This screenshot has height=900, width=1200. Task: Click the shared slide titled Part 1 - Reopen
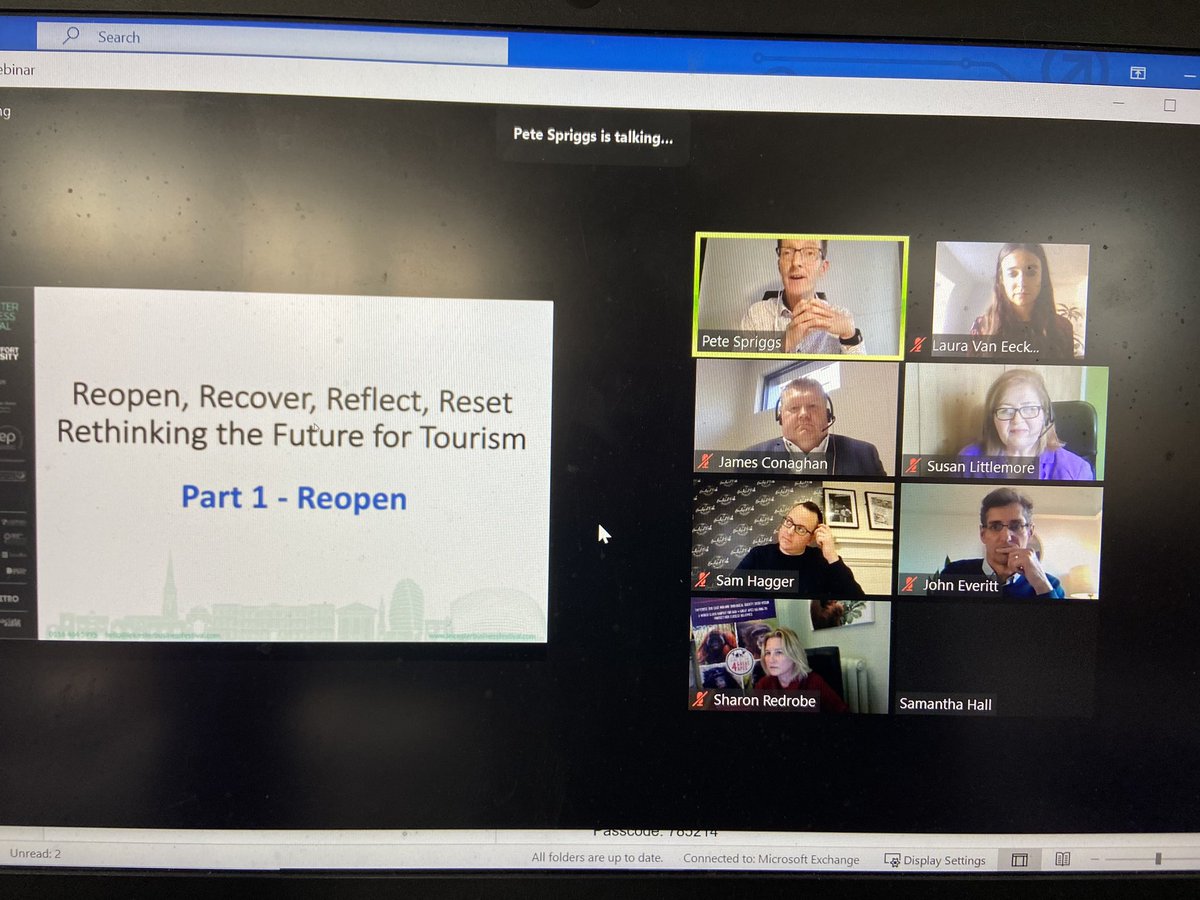[x=292, y=464]
